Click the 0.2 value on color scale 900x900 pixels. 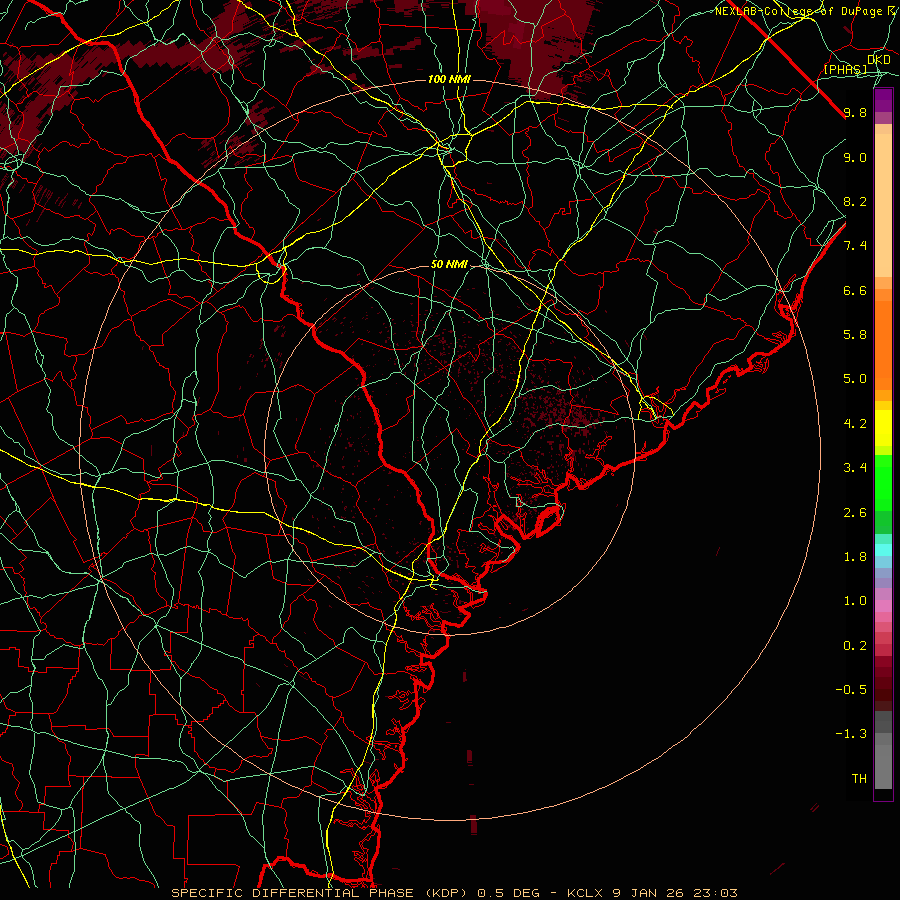(x=855, y=646)
